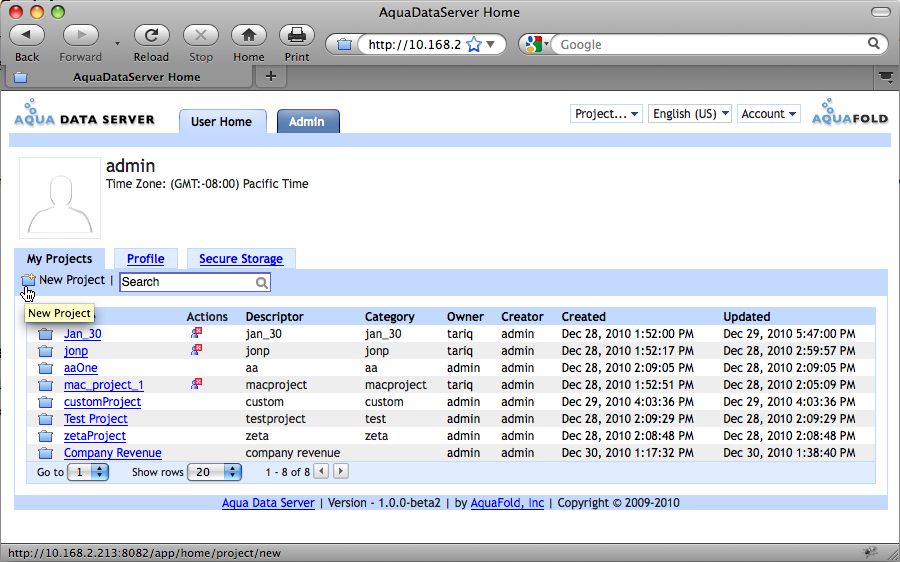
Task: Click the action icon in mac_project_1 row
Action: tap(196, 383)
